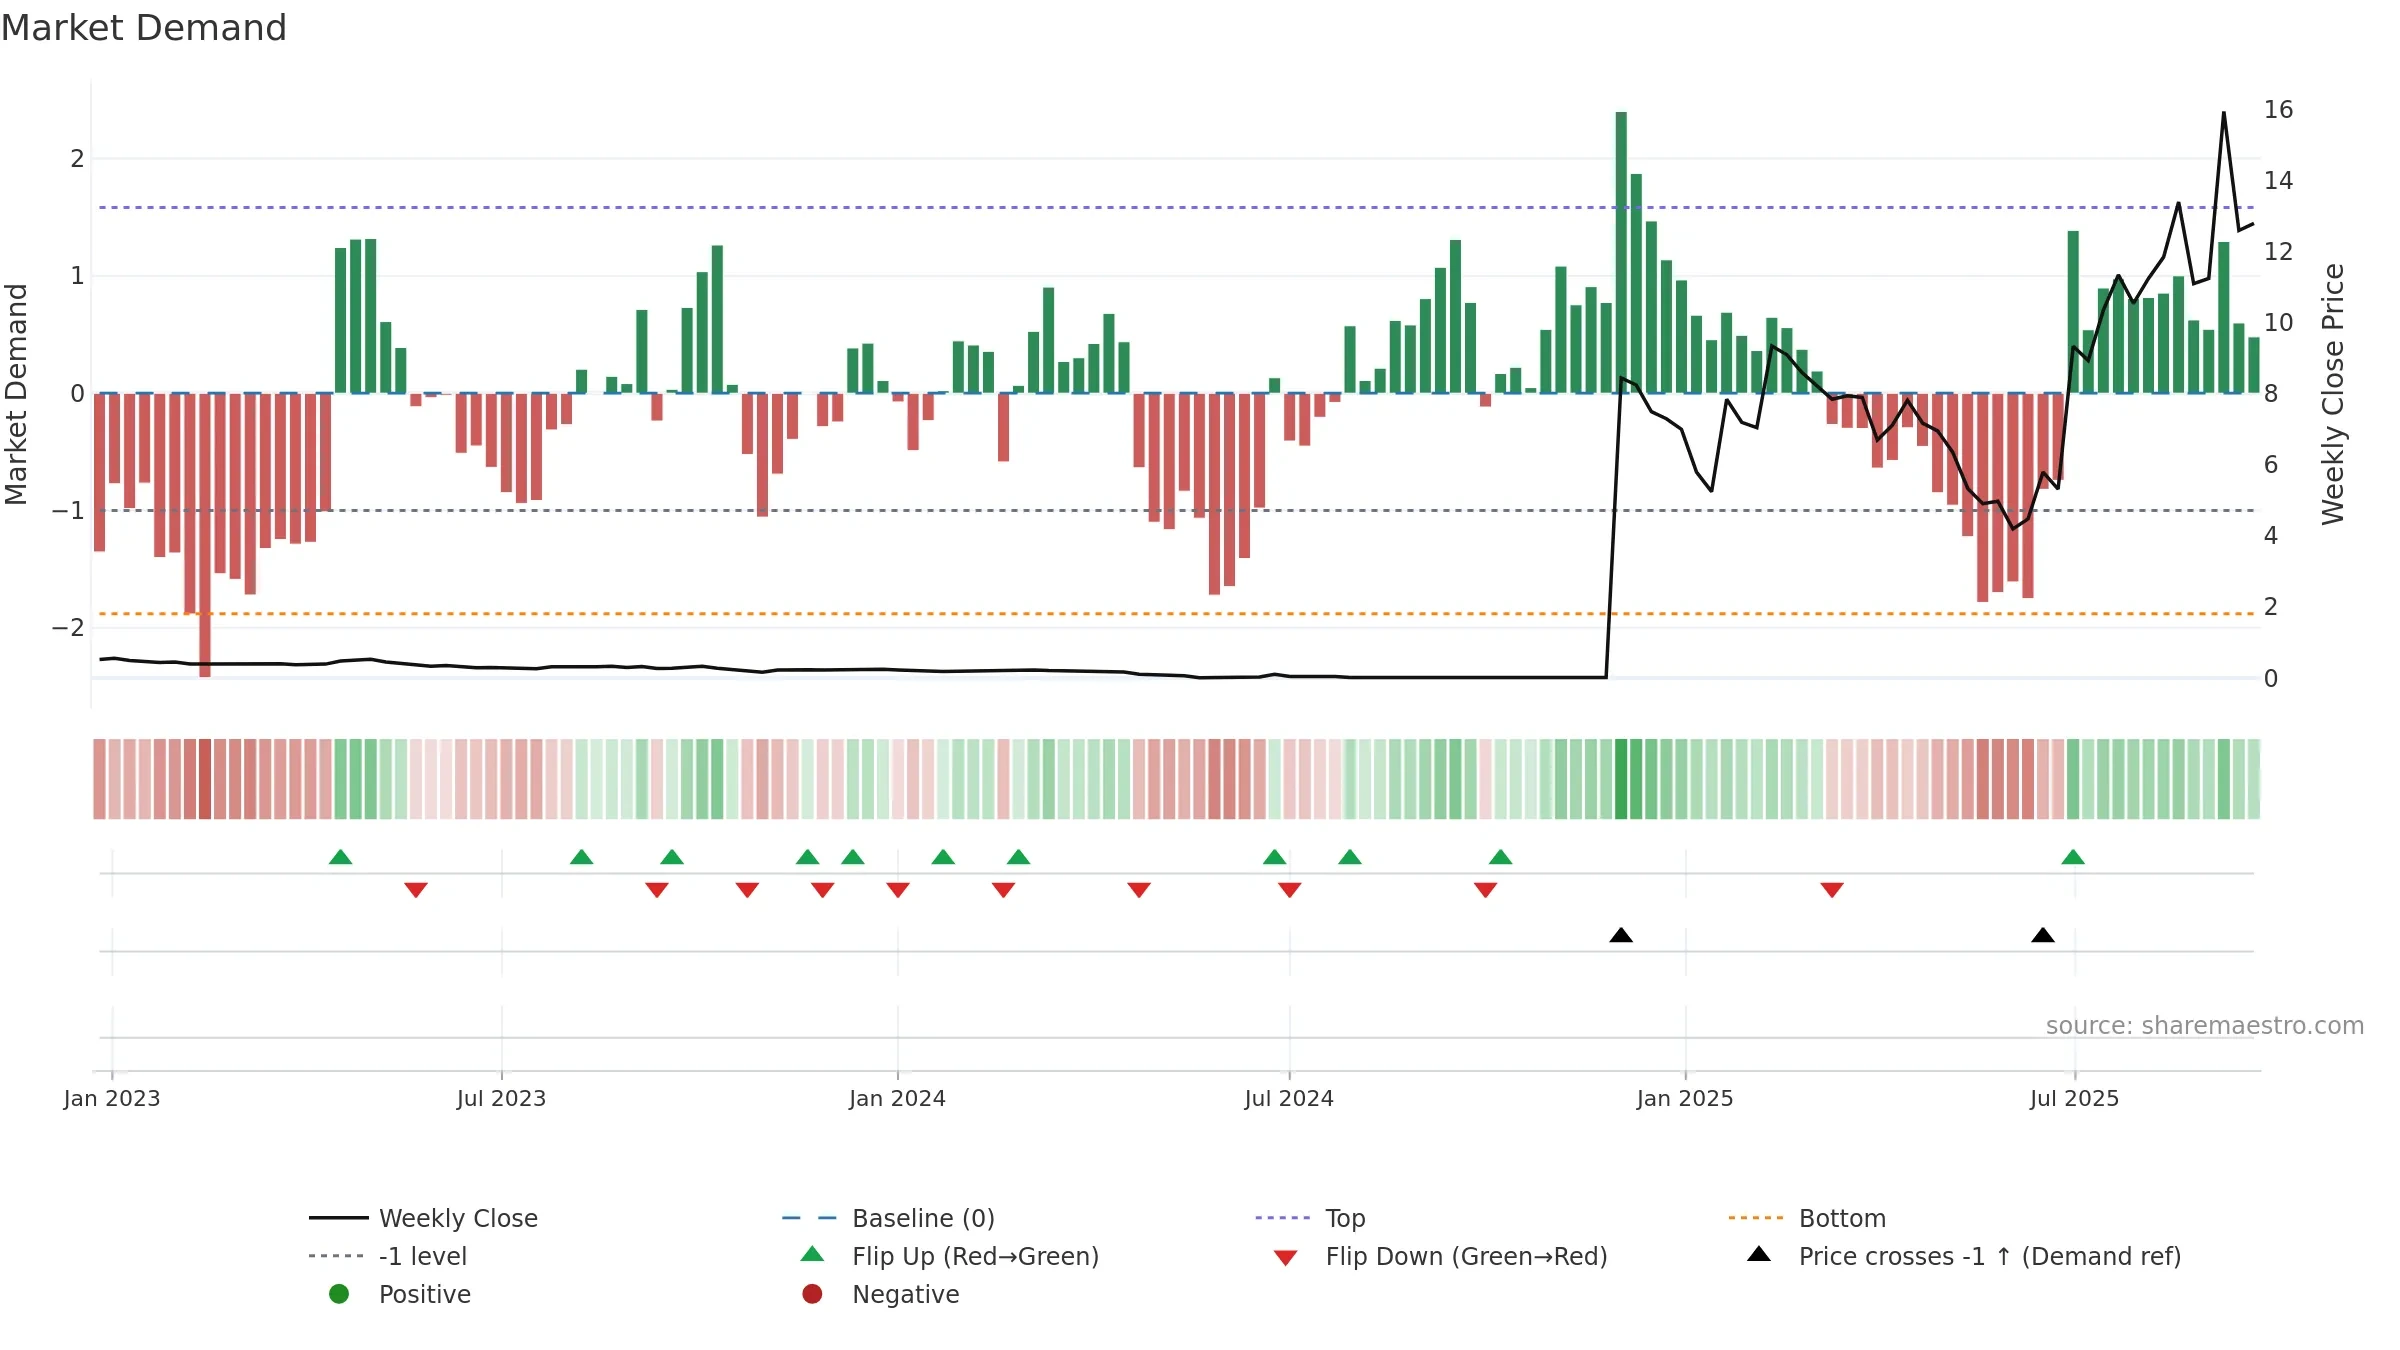Click the 12 tick on the price axis
The image size is (2400, 1350).
click(2279, 252)
